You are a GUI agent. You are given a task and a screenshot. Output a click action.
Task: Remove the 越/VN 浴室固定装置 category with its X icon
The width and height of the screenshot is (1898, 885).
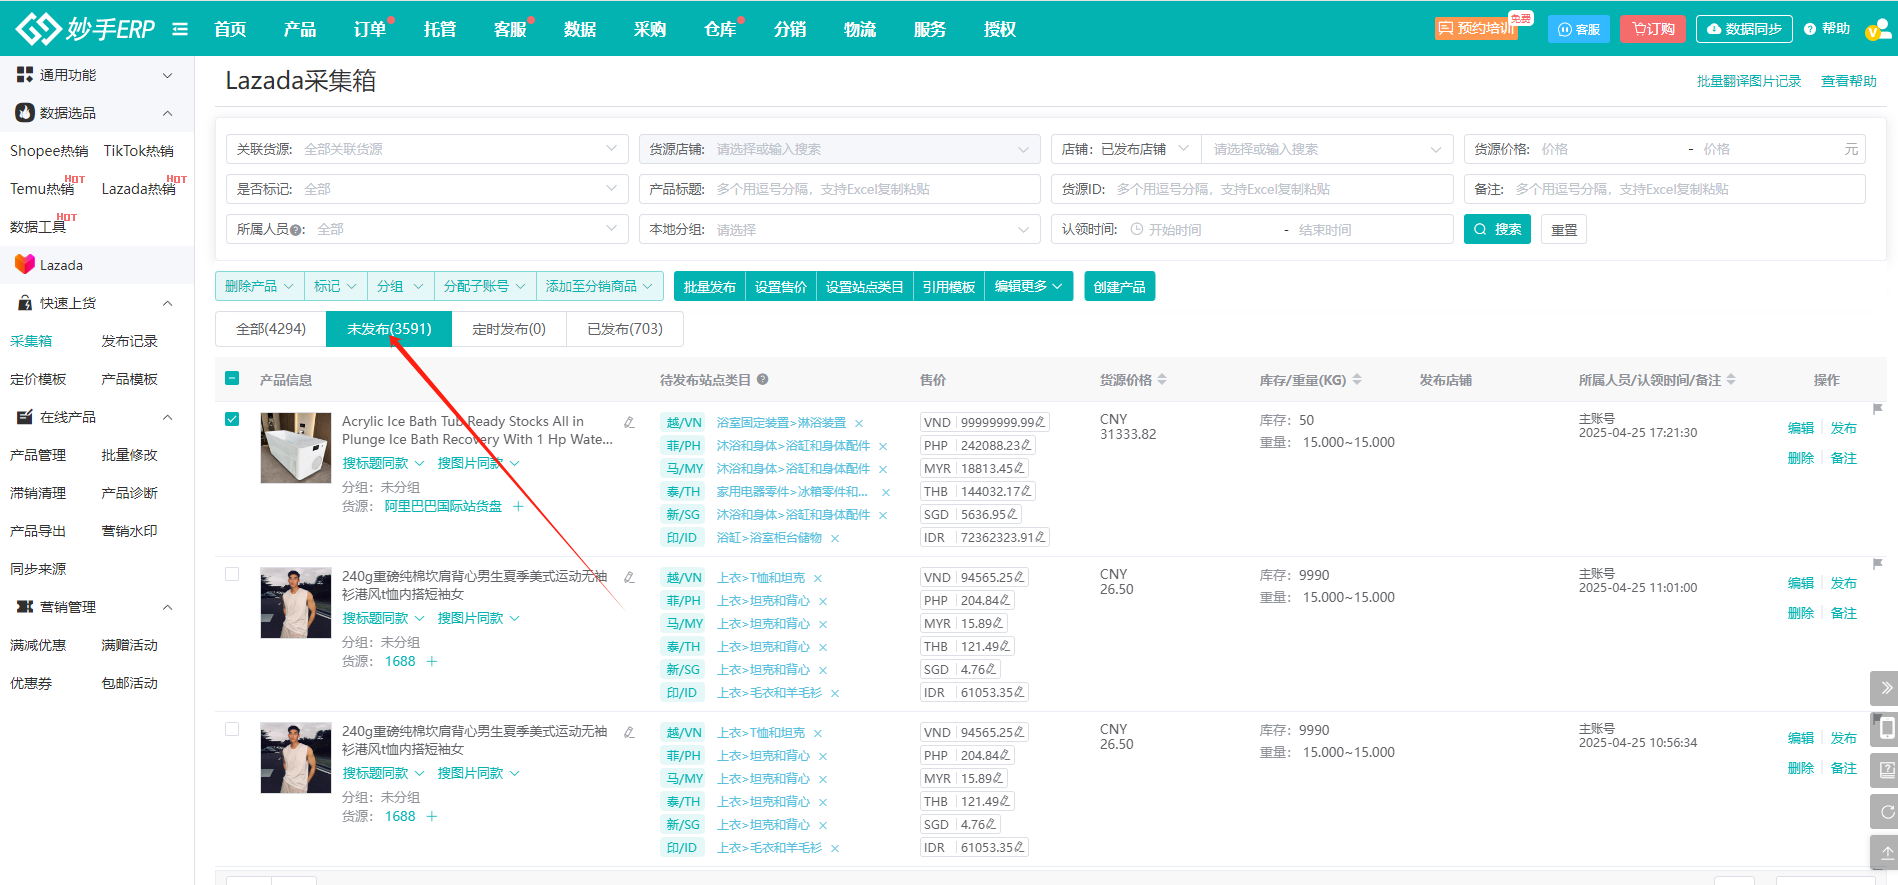pos(859,423)
